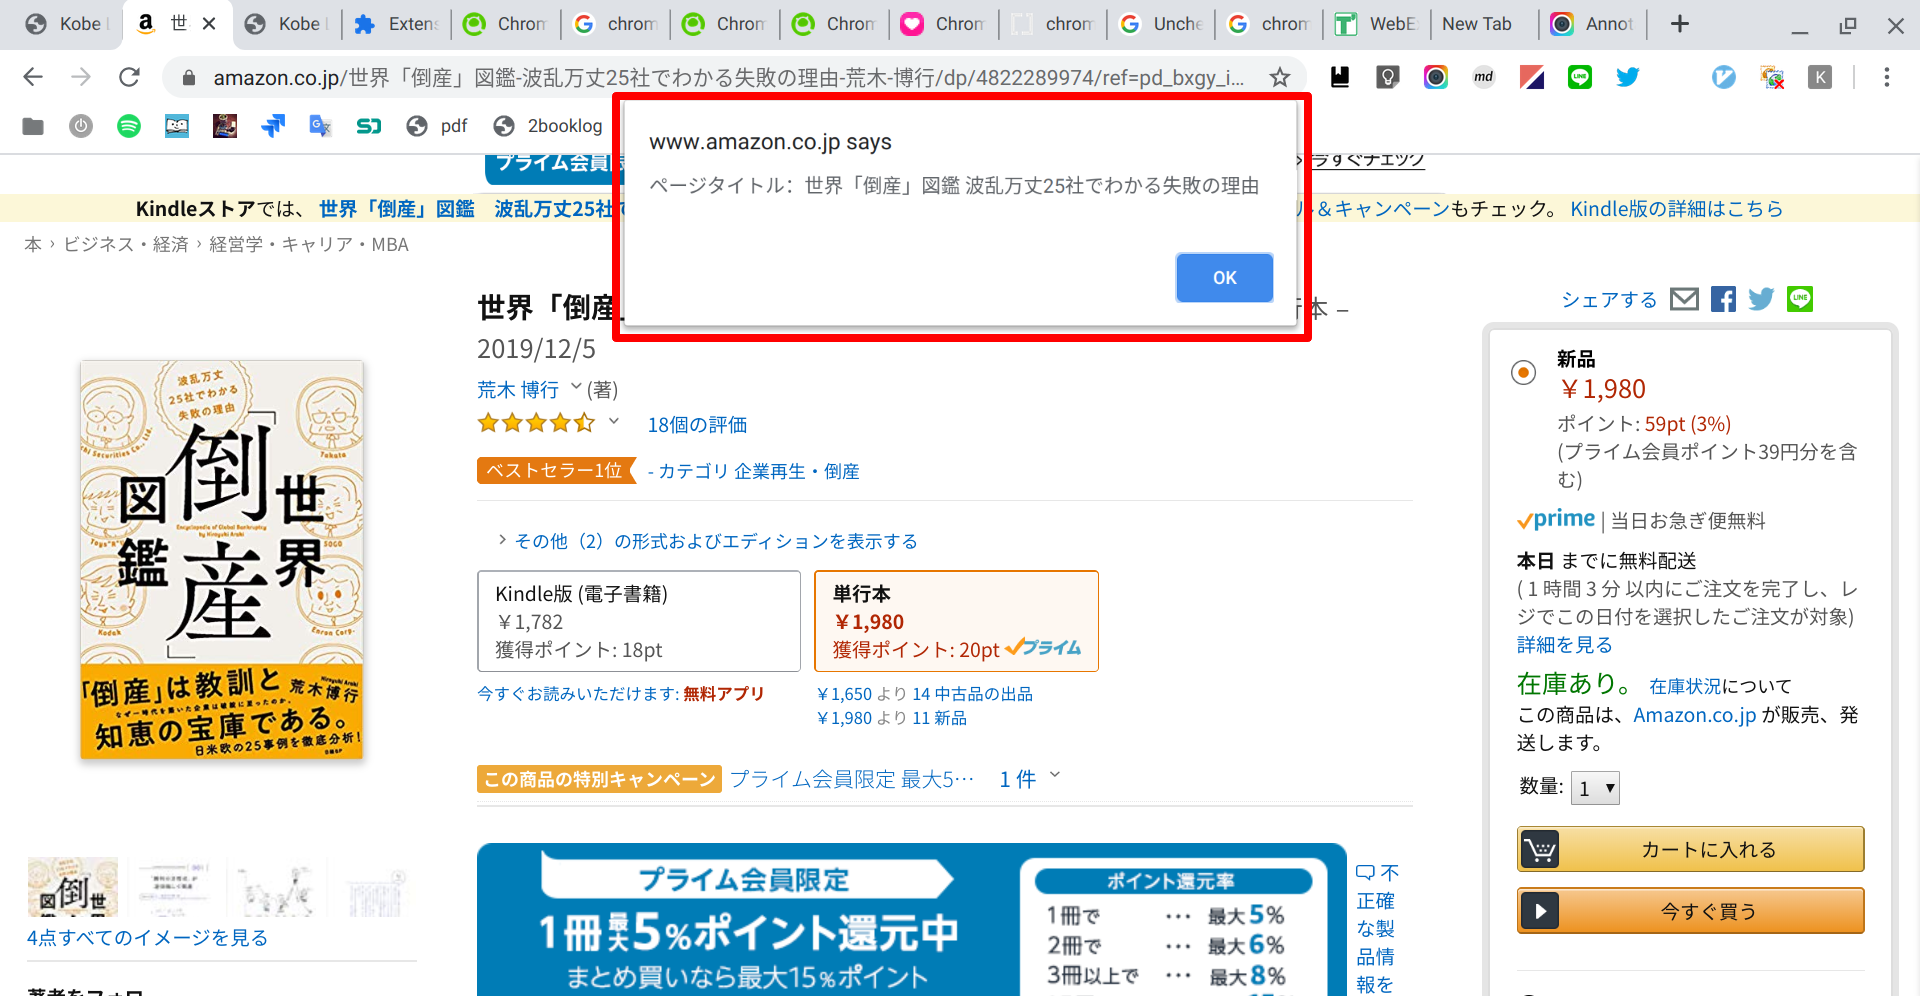
Task: Click the address bar URL field
Action: [x=728, y=78]
